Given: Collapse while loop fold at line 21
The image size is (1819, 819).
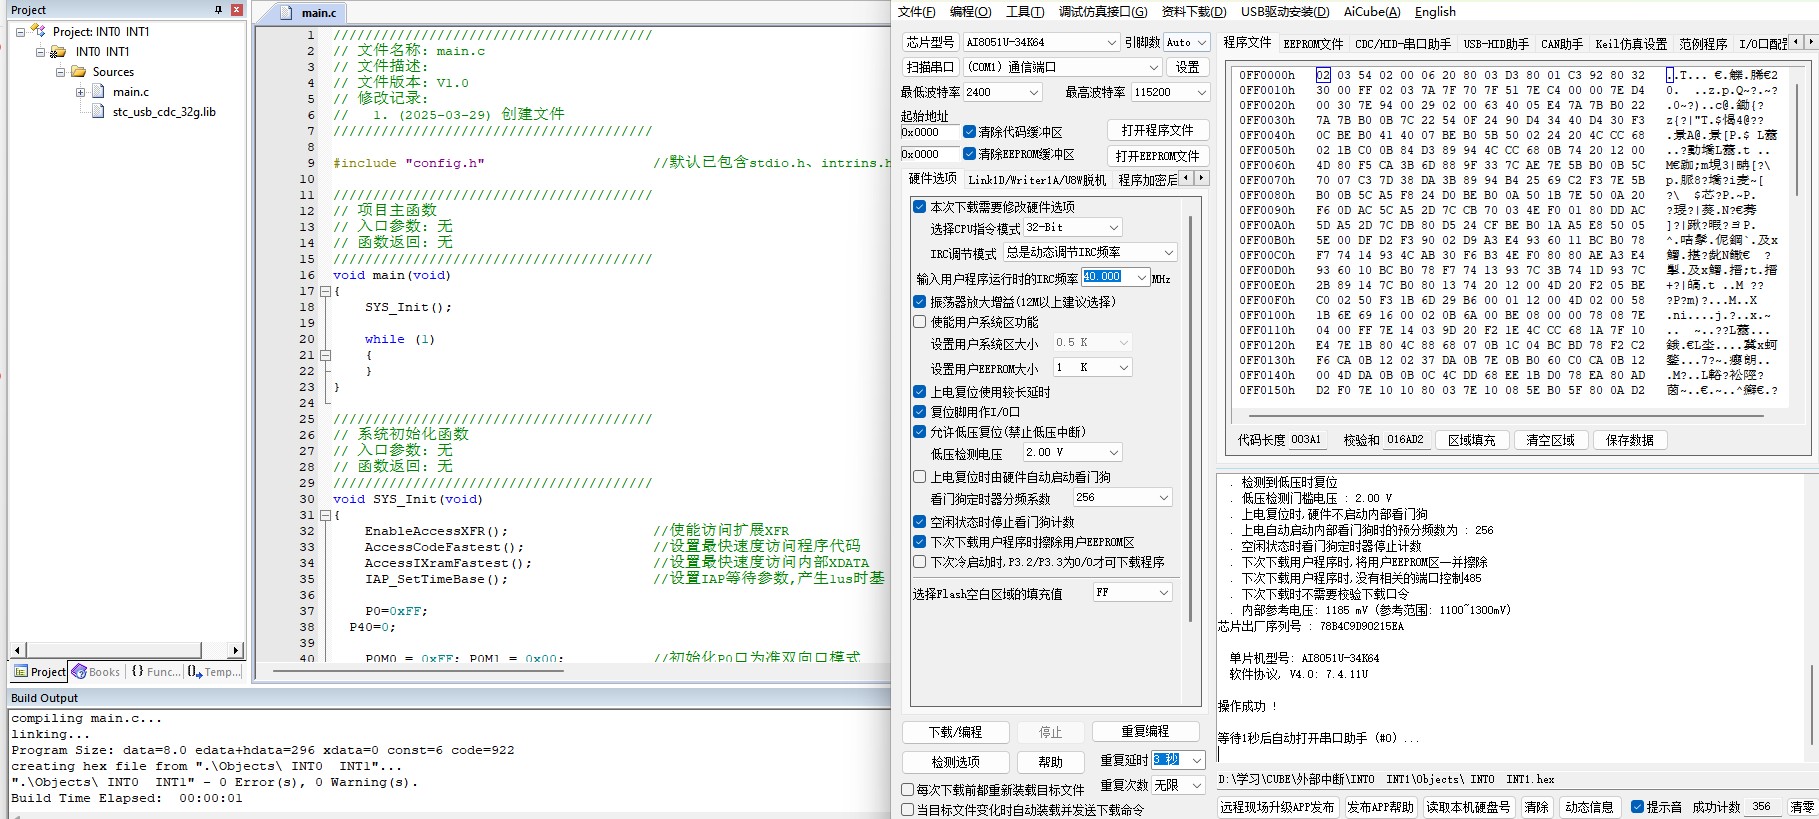Looking at the screenshot, I should pyautogui.click(x=325, y=355).
